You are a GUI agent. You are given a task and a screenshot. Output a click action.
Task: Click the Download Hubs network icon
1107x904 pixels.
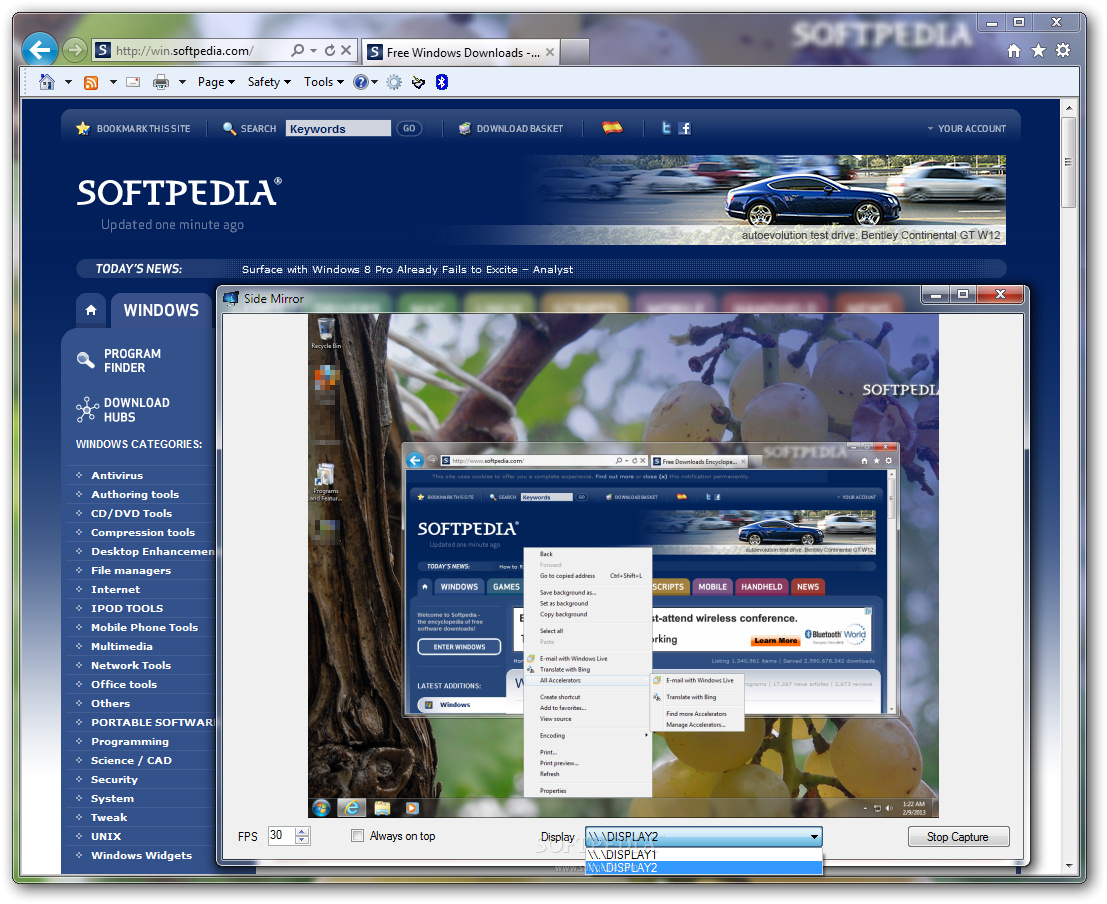(x=87, y=410)
